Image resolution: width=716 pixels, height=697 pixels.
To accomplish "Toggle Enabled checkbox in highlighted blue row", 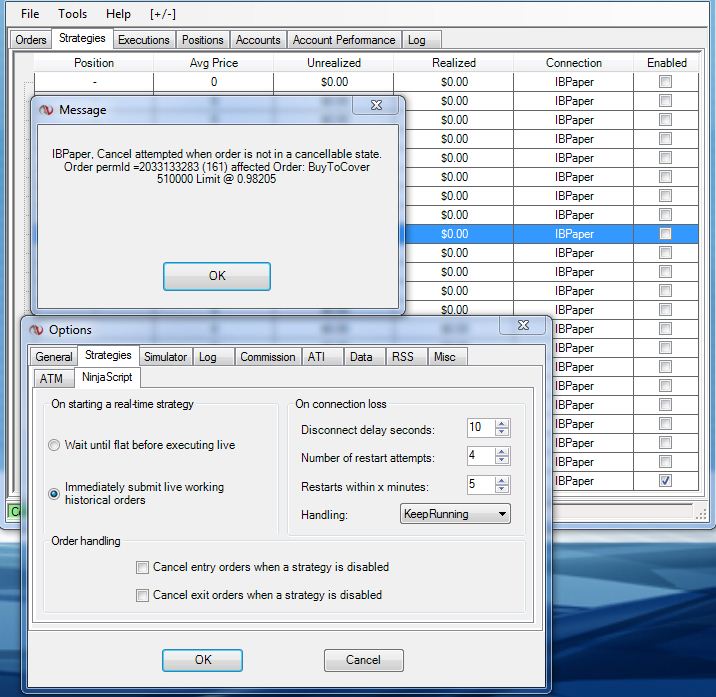I will pos(665,234).
